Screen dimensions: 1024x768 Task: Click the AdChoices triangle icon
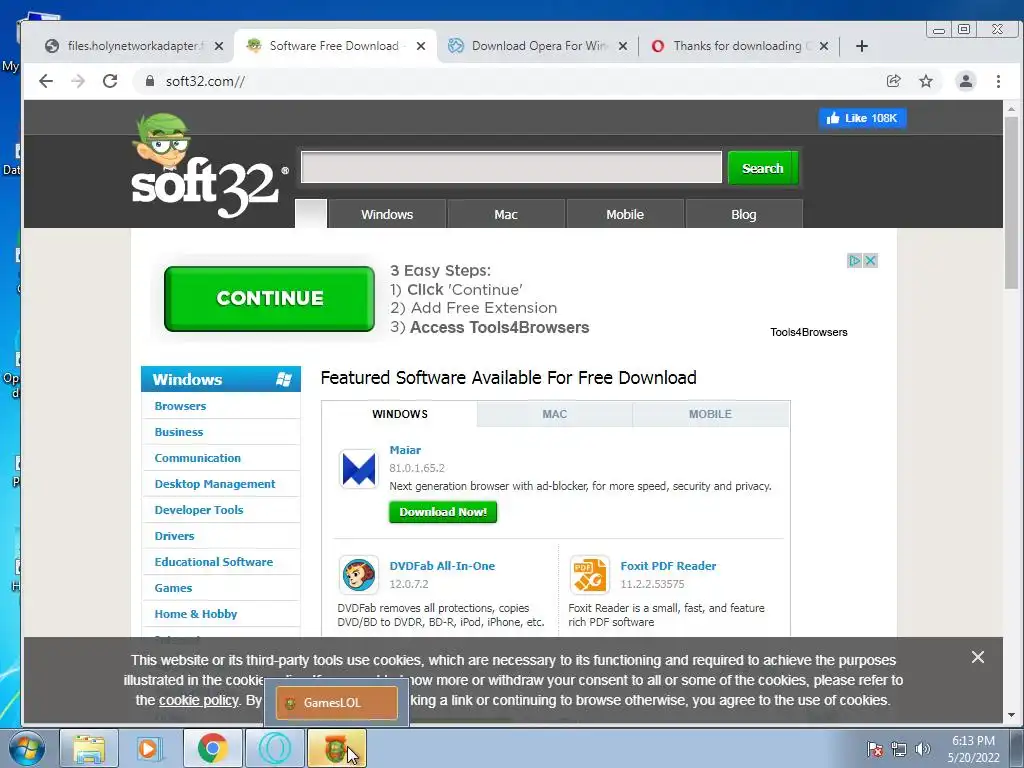coord(854,261)
